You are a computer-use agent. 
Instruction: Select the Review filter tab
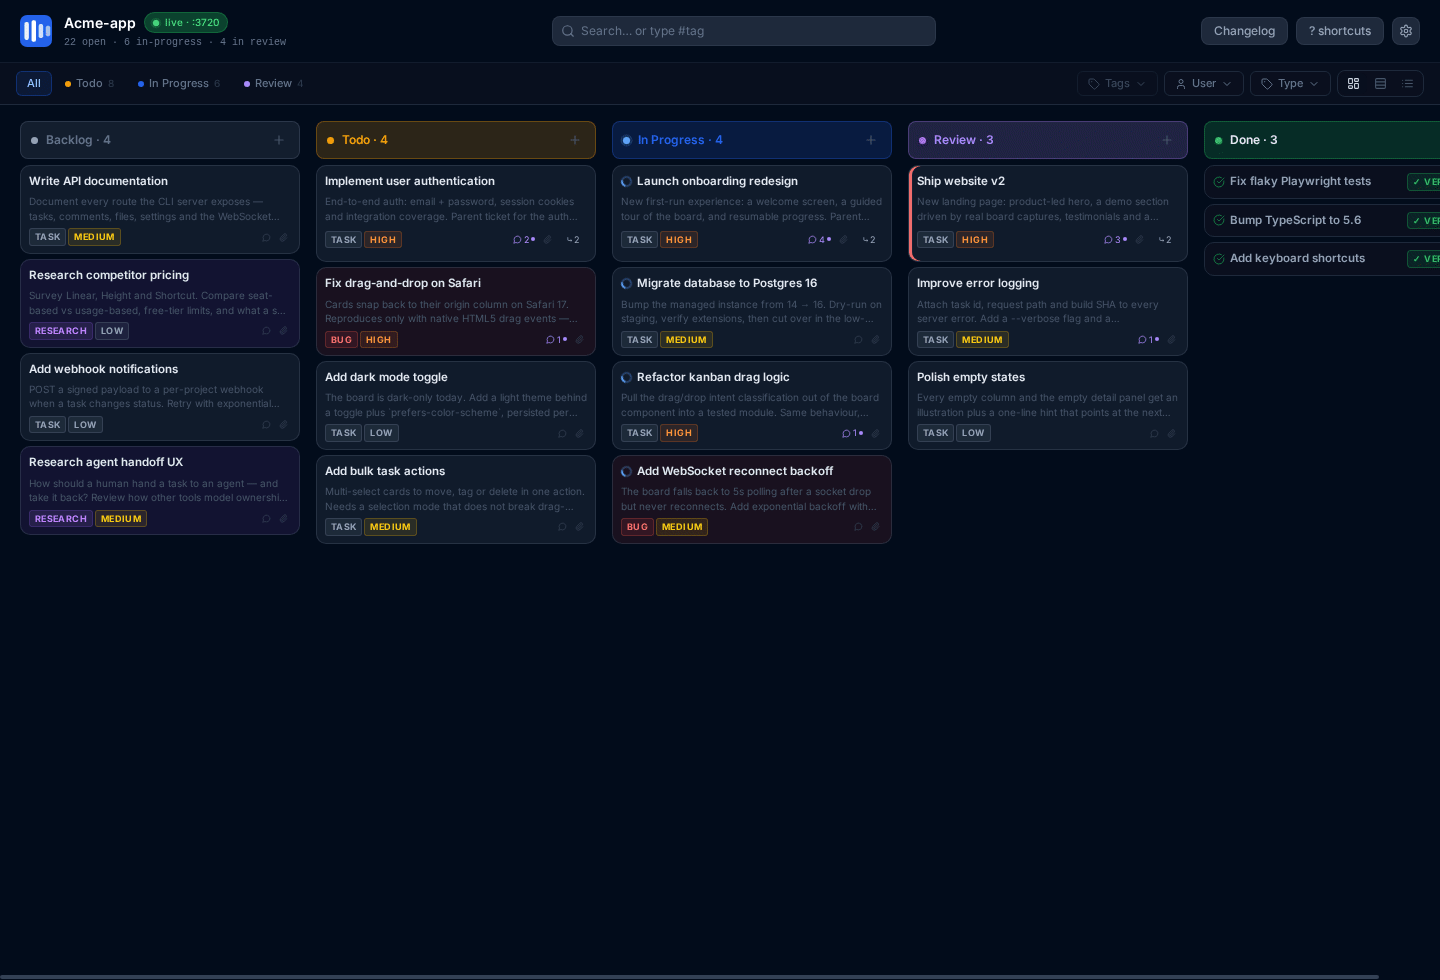click(x=273, y=84)
